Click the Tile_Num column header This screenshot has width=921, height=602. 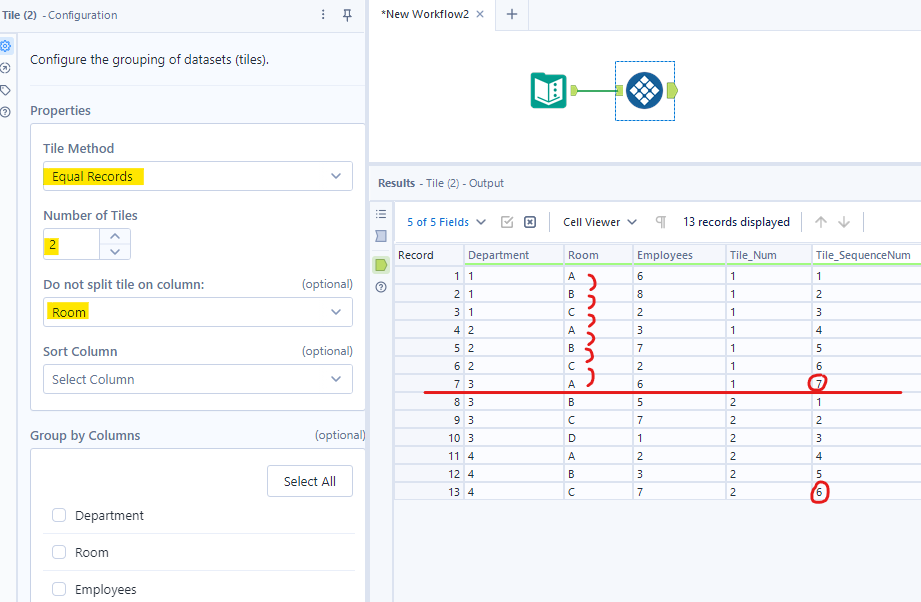(768, 255)
